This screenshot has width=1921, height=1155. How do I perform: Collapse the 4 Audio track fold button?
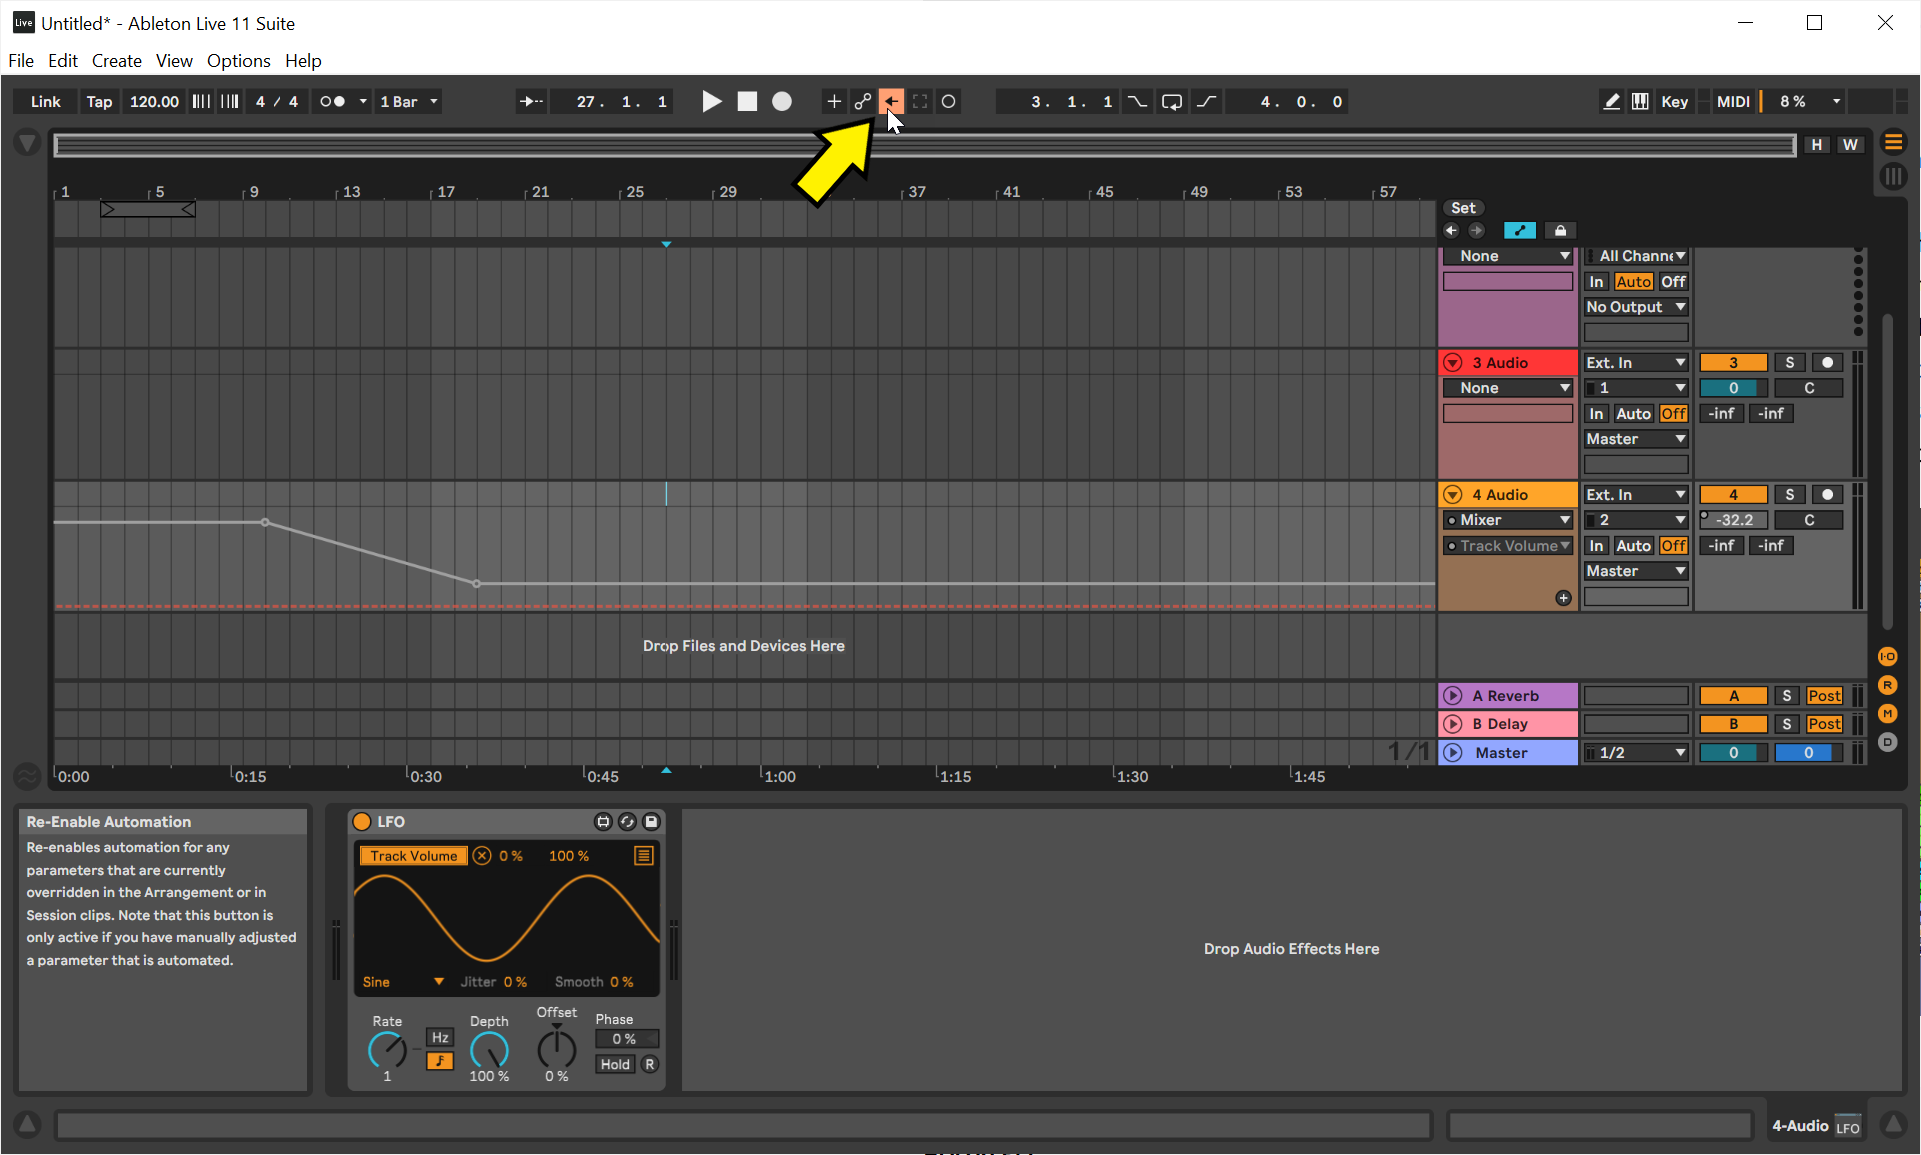1453,494
